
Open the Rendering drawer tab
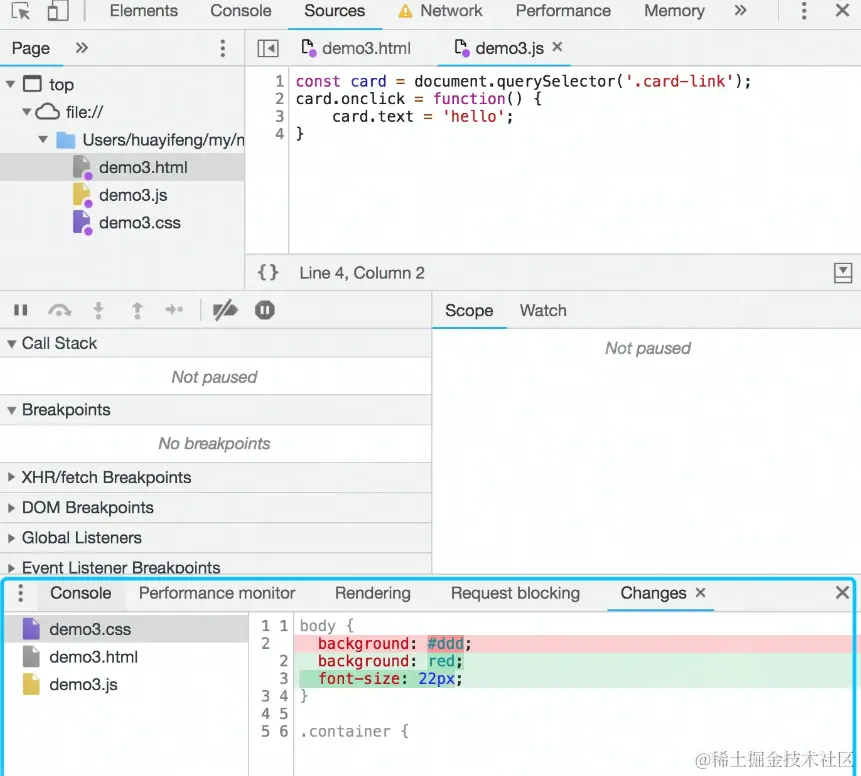point(373,594)
